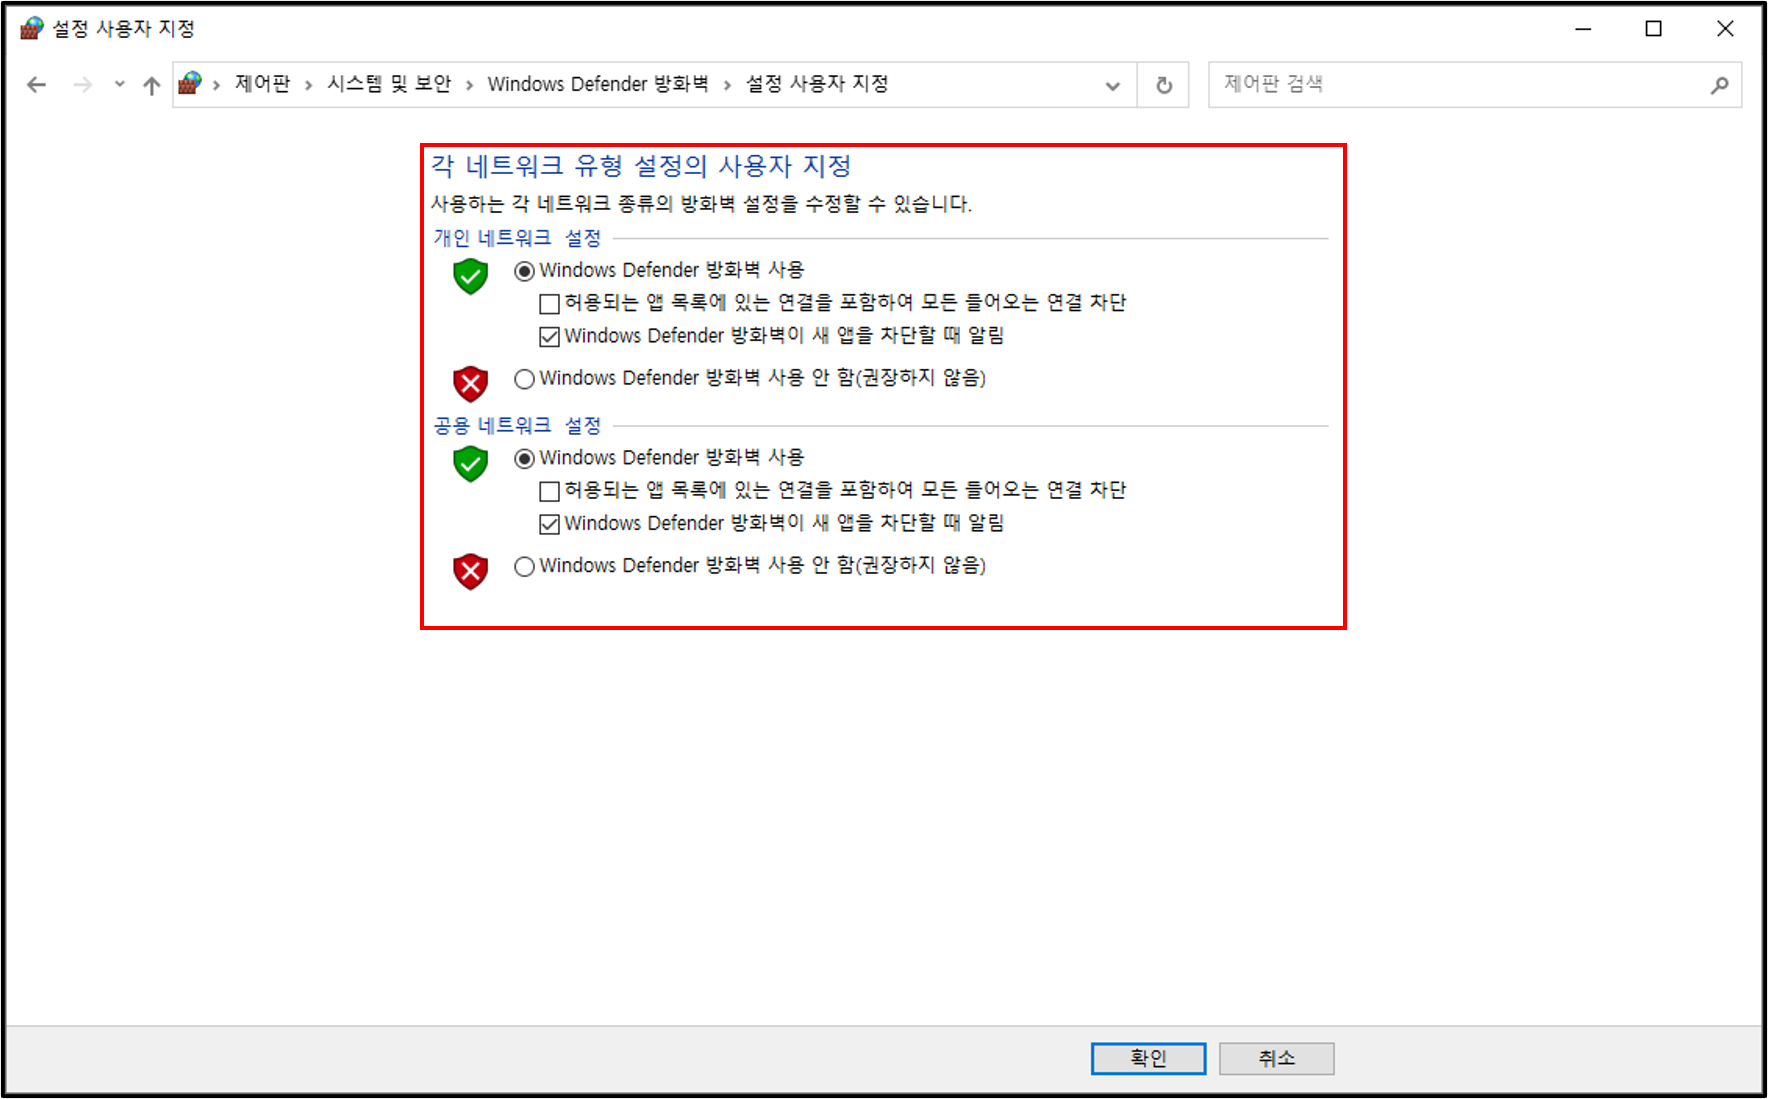Confirm settings with 확인 button

(1148, 1058)
